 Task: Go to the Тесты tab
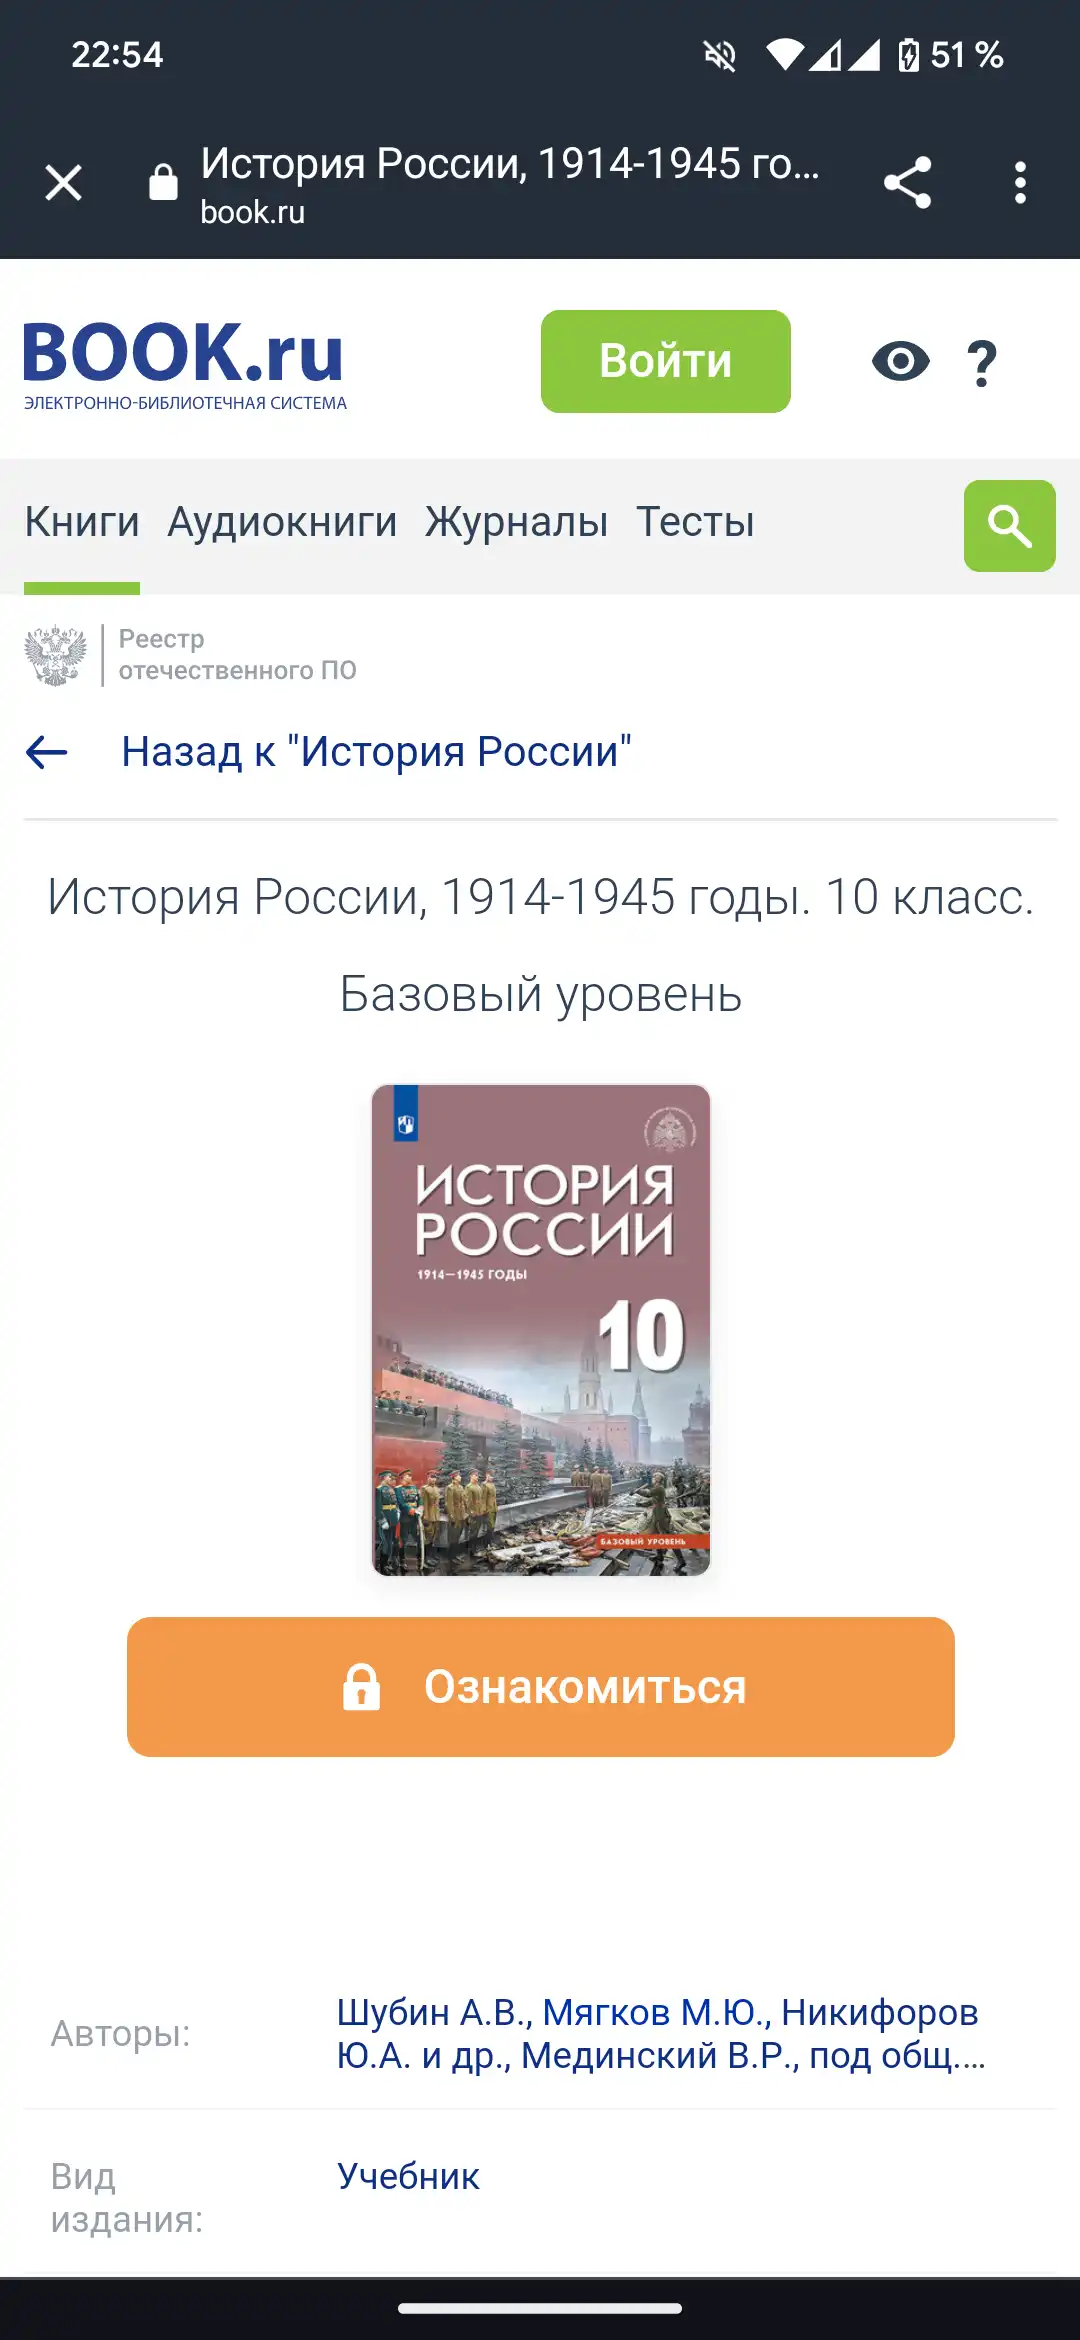(695, 522)
